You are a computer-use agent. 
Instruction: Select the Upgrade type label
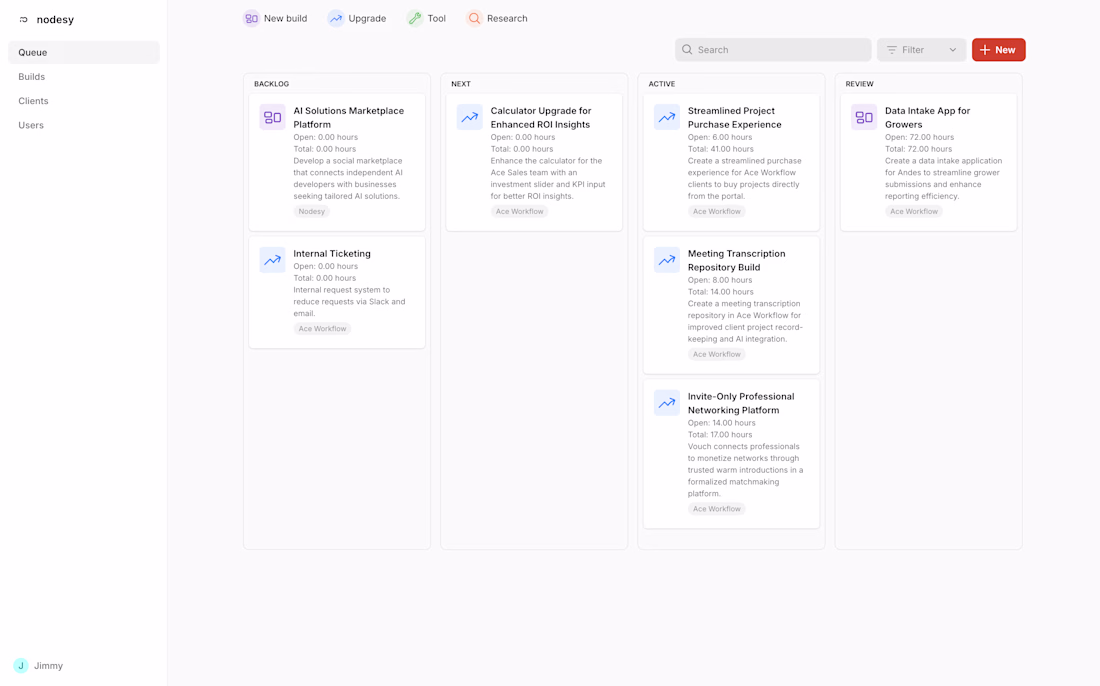point(368,18)
